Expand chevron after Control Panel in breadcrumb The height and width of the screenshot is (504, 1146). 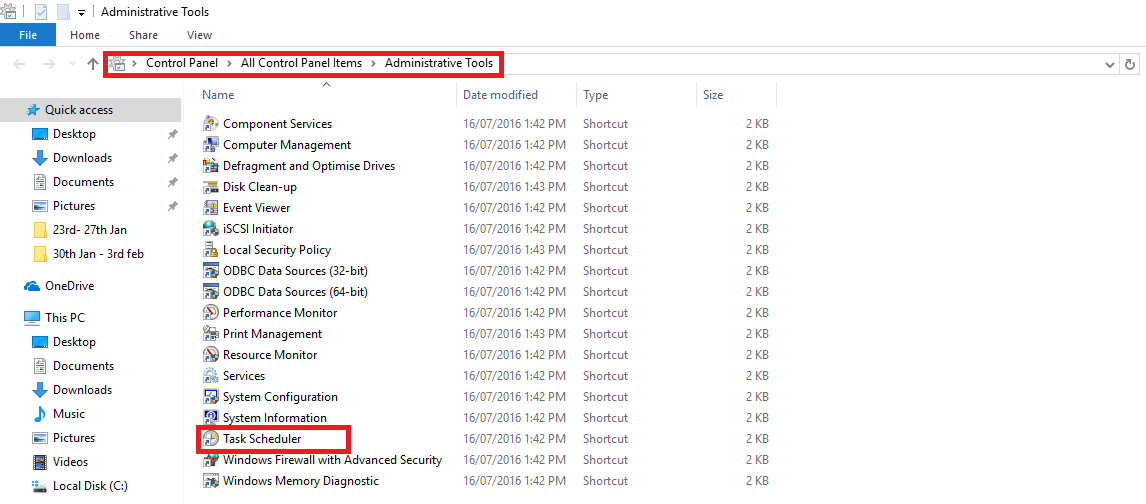point(229,64)
